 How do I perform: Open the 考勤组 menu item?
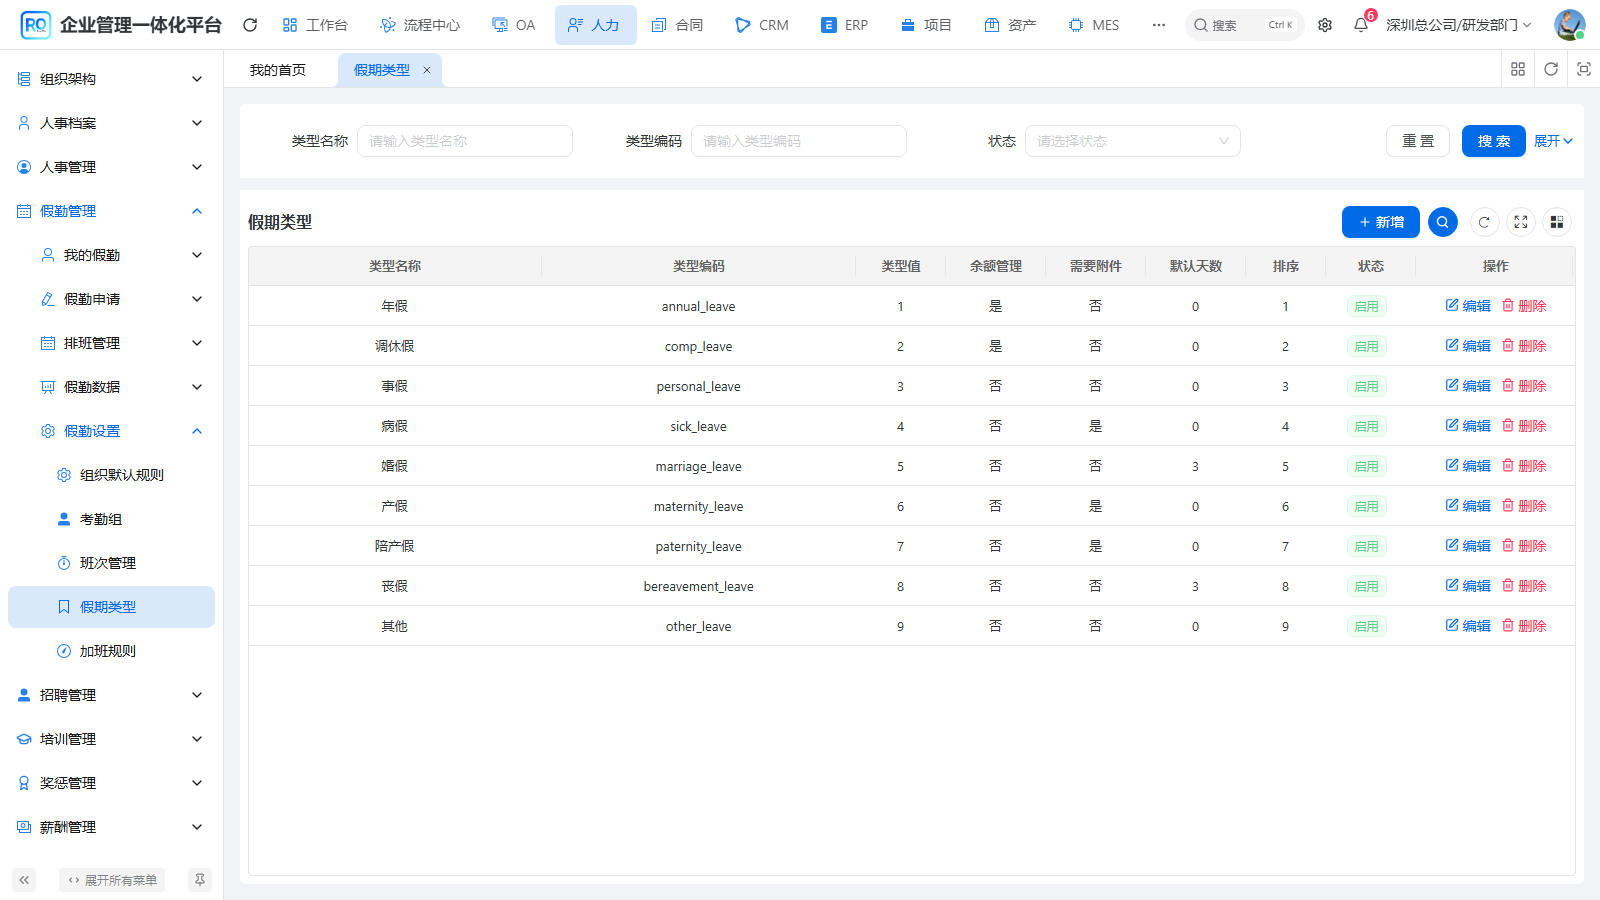111,519
